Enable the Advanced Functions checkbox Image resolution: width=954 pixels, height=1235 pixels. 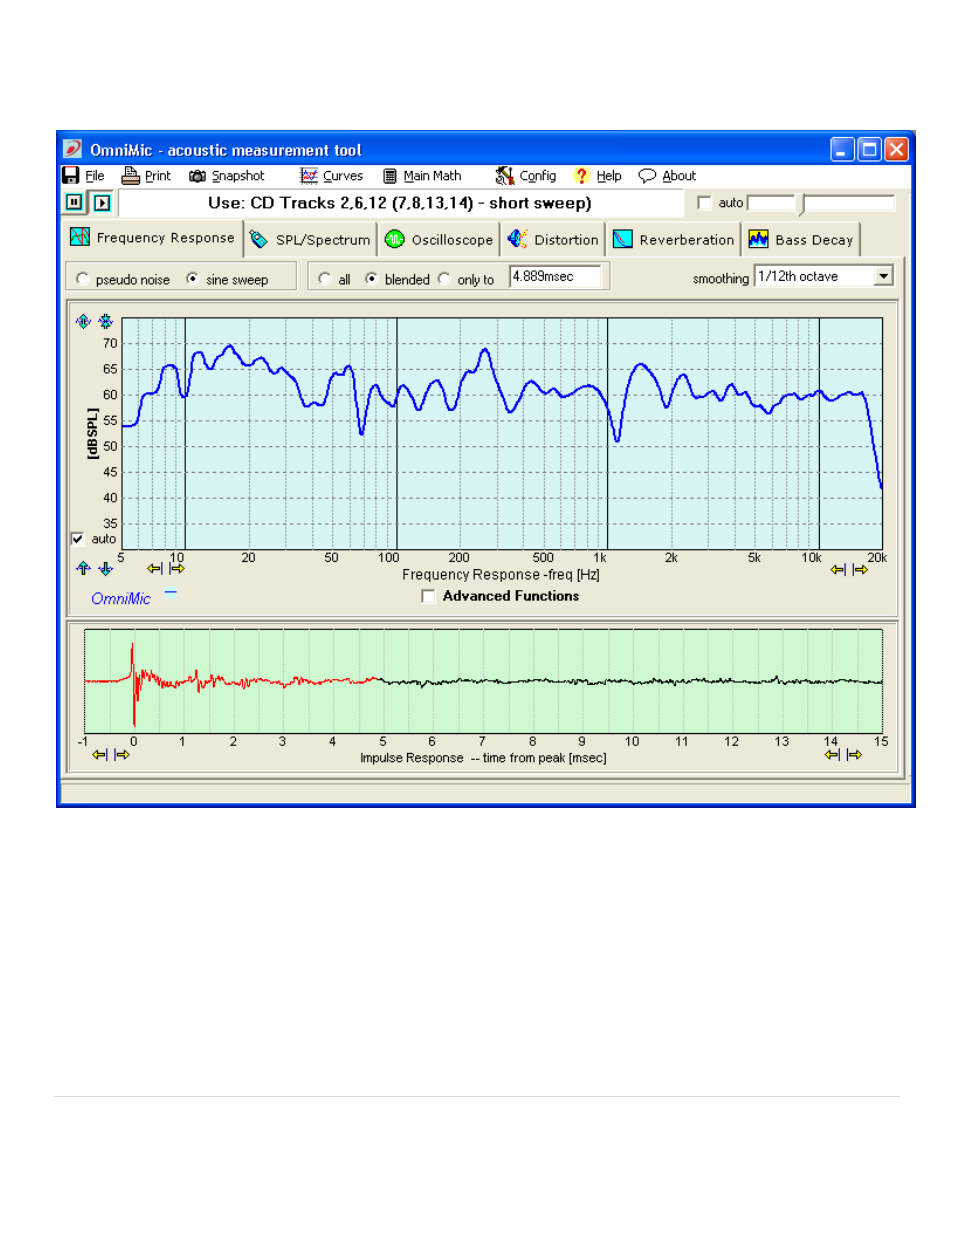tap(428, 597)
